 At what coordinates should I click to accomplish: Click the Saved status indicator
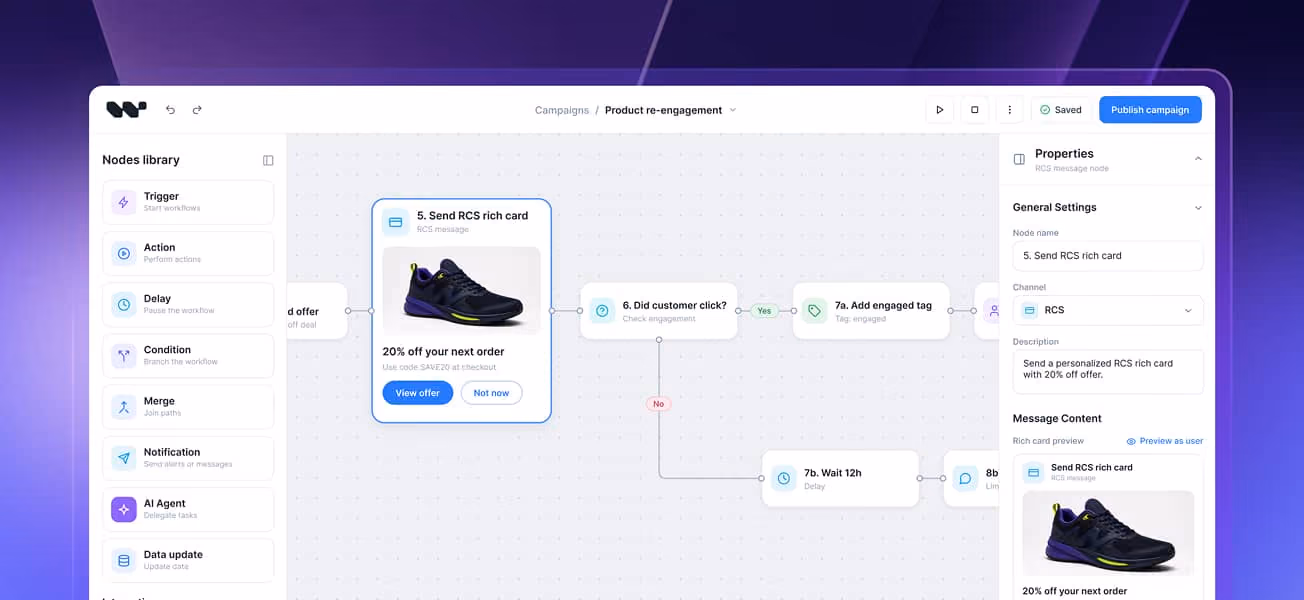1061,110
